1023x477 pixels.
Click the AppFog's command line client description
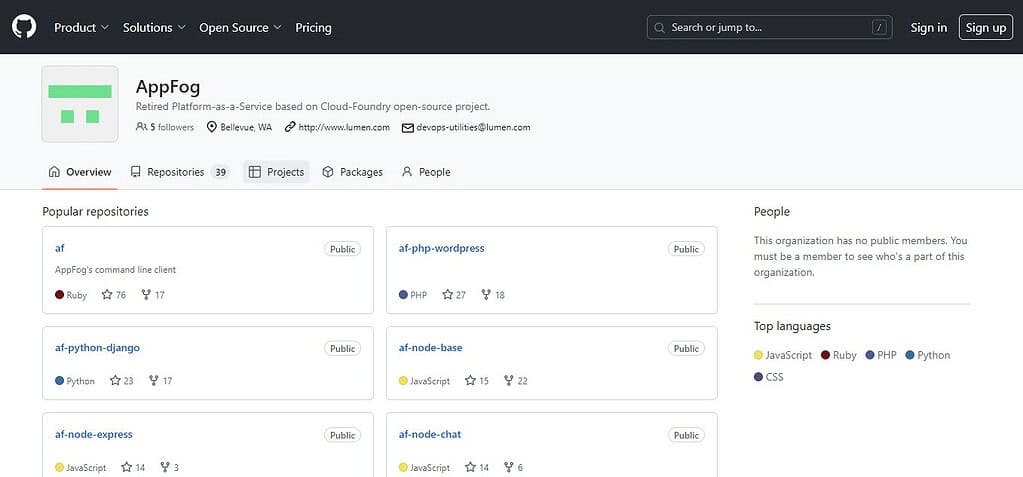(x=115, y=269)
